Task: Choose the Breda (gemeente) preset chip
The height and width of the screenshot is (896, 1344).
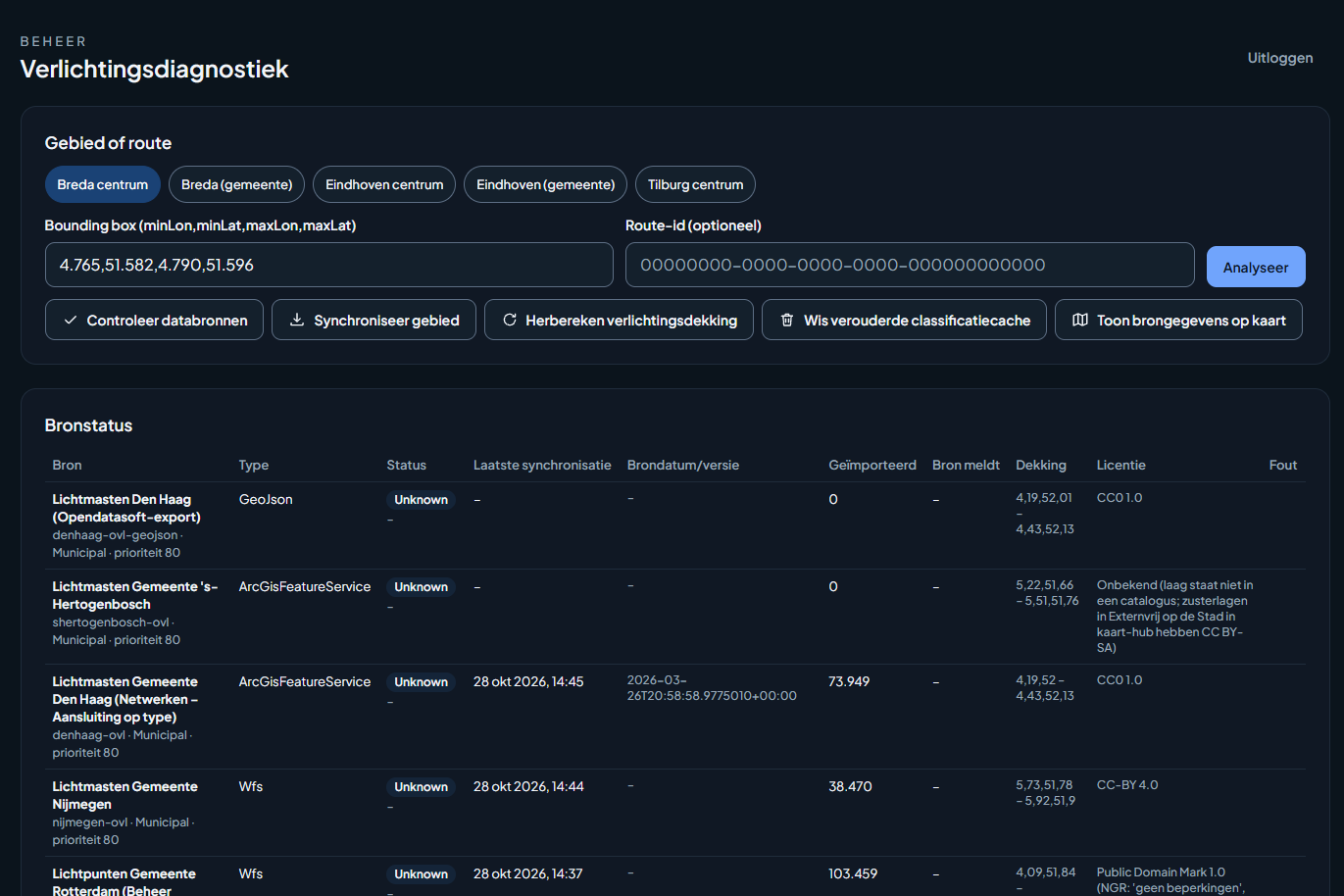Action: 237,185
